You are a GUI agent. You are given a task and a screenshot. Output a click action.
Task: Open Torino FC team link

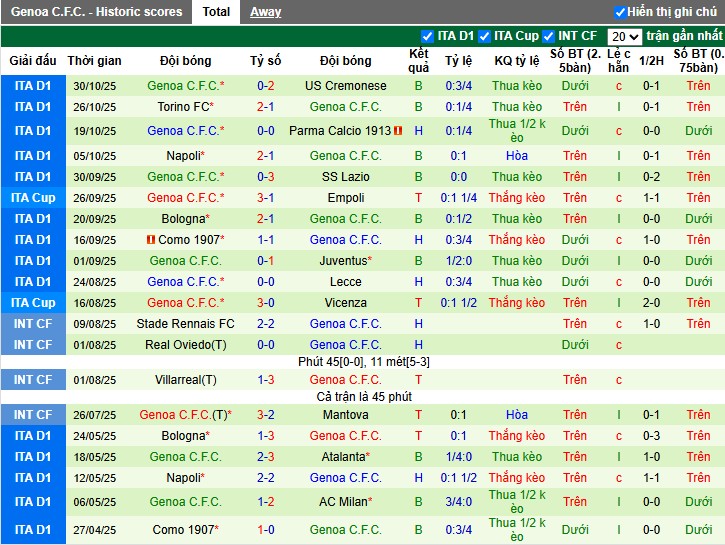click(x=185, y=107)
